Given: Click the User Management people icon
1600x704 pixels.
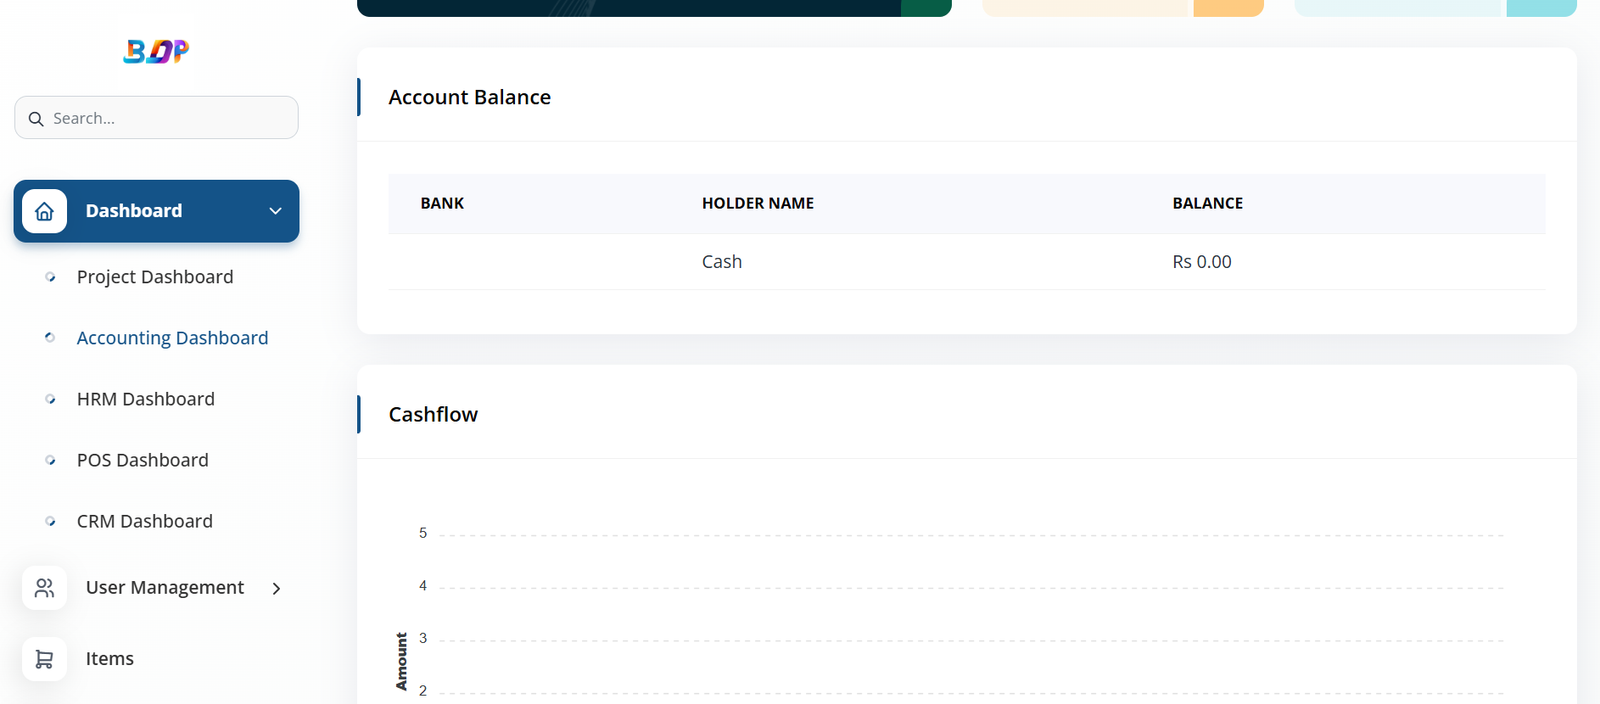Looking at the screenshot, I should click(44, 588).
